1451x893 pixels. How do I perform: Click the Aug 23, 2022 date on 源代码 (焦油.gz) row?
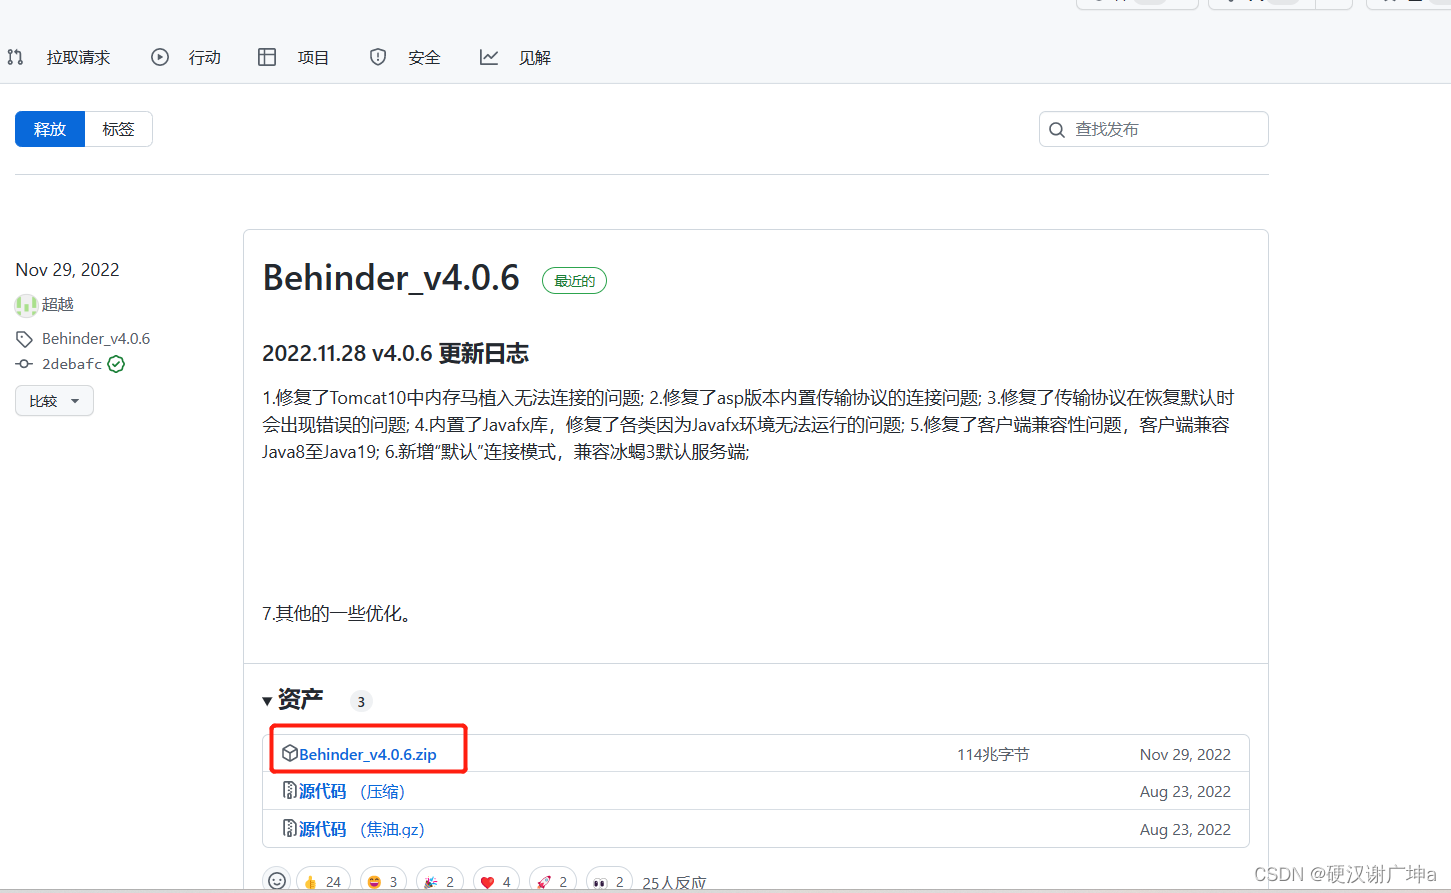(x=1185, y=830)
